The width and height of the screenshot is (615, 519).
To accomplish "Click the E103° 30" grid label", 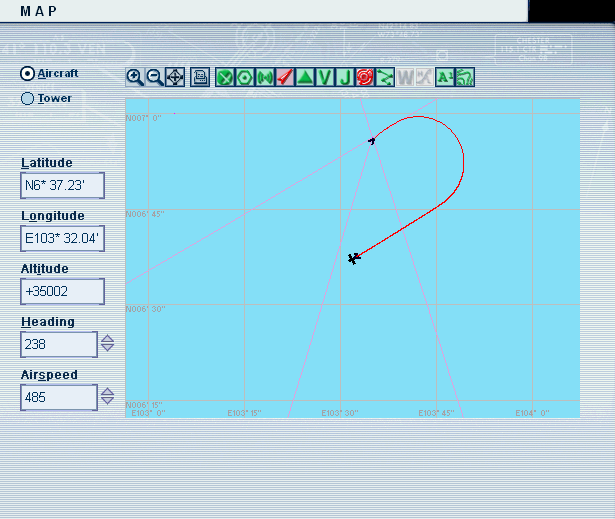I will coord(340,413).
